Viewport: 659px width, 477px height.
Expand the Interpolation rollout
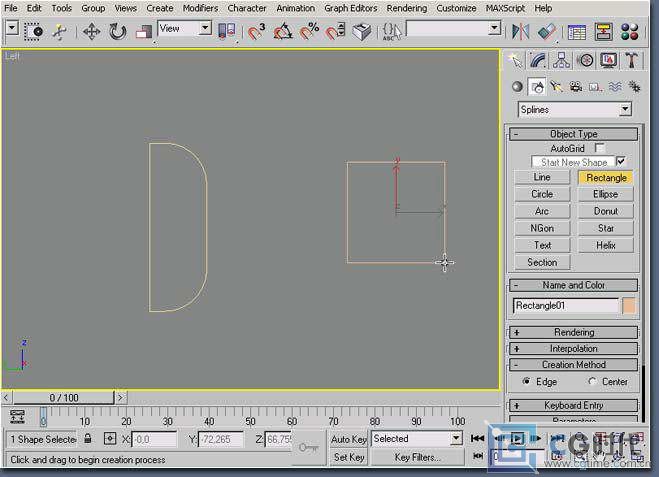(573, 349)
